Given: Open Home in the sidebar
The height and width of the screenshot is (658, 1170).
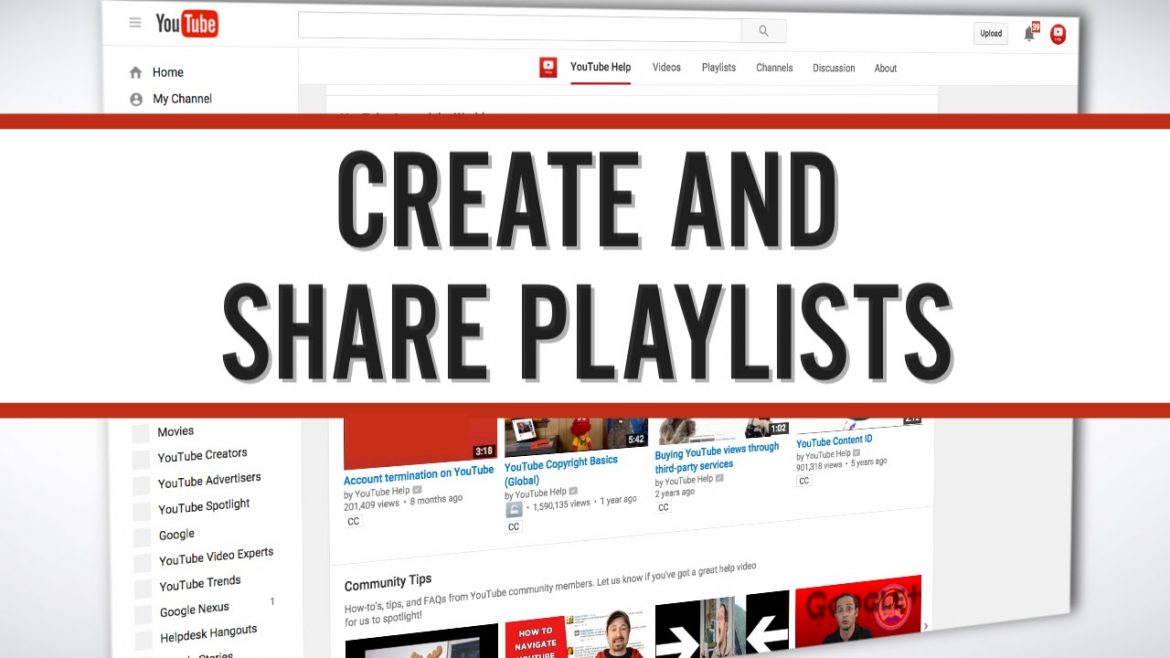Looking at the screenshot, I should click(168, 72).
